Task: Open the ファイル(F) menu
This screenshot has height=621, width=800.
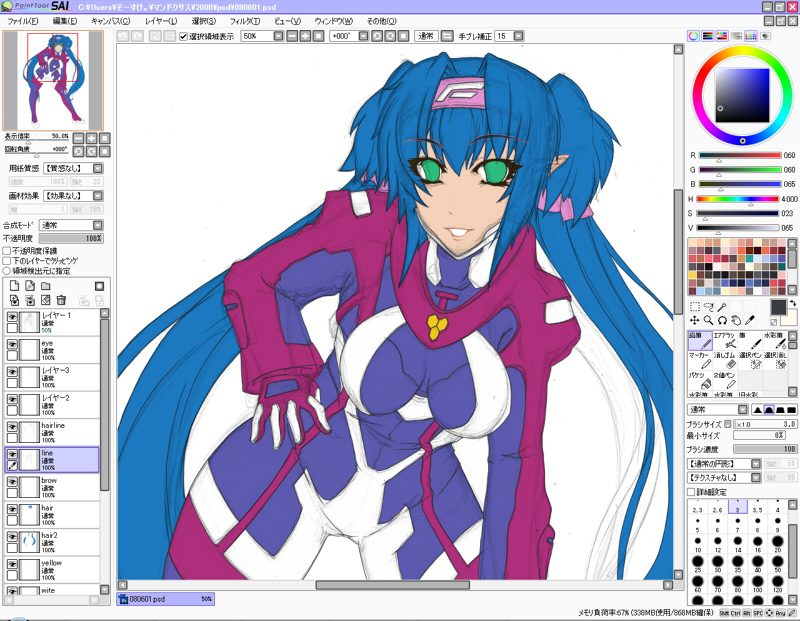Action: point(23,21)
